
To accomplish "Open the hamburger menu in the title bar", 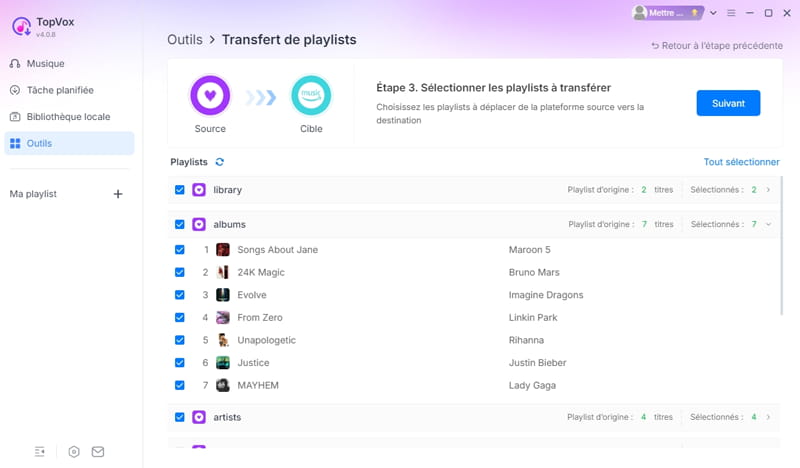I will pyautogui.click(x=731, y=13).
